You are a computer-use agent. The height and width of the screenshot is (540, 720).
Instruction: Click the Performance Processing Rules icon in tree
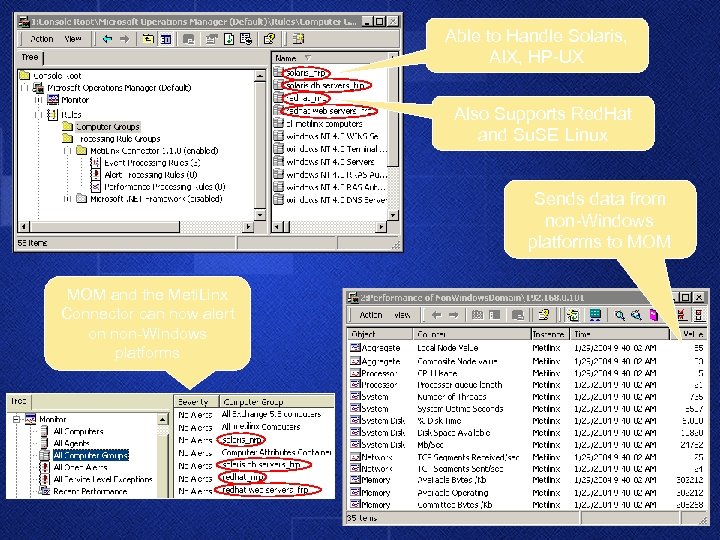pyautogui.click(x=95, y=187)
